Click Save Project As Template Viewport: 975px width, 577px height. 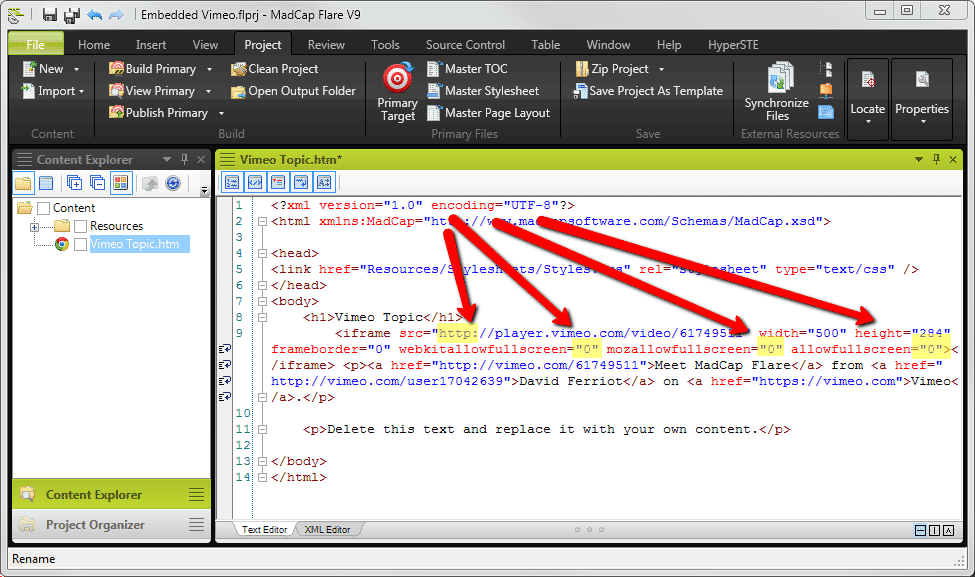pyautogui.click(x=648, y=91)
